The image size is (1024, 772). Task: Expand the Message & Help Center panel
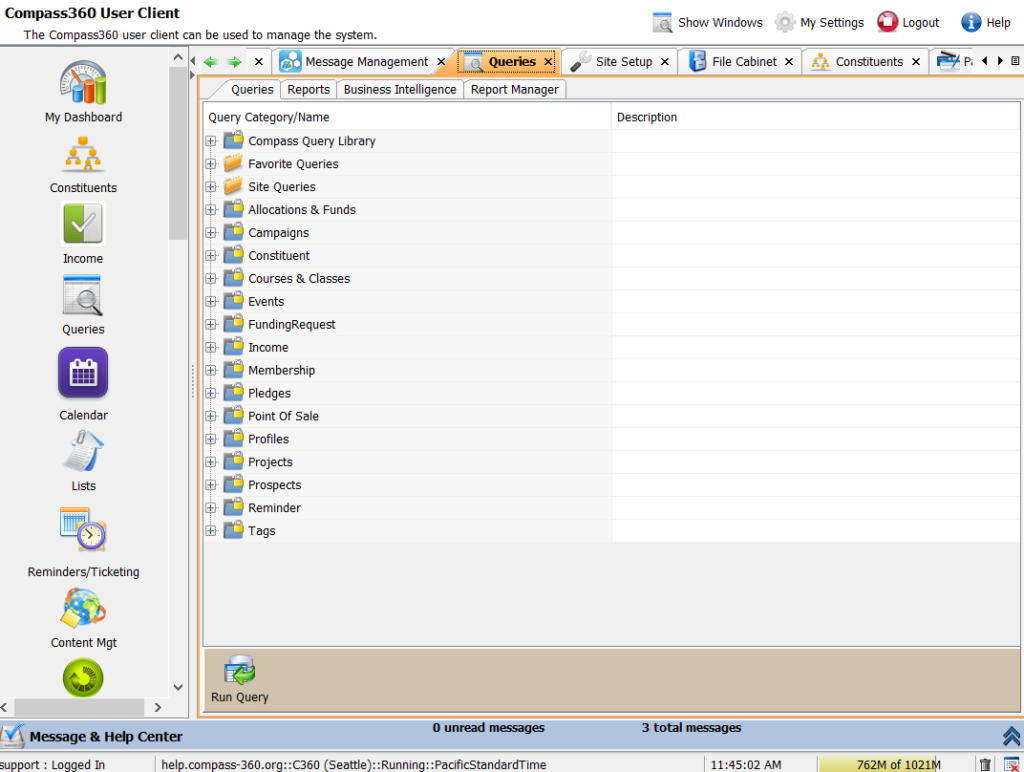[x=1012, y=736]
